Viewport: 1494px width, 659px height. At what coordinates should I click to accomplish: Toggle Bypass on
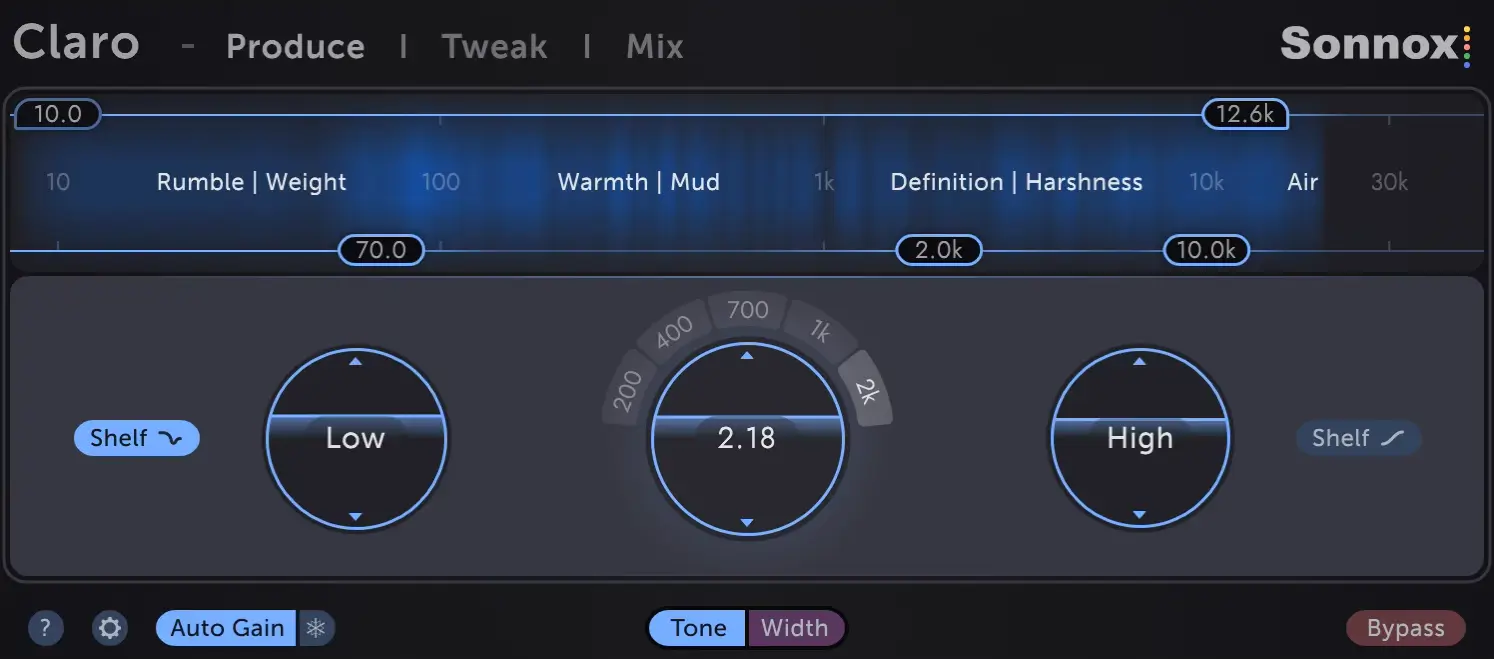1405,628
